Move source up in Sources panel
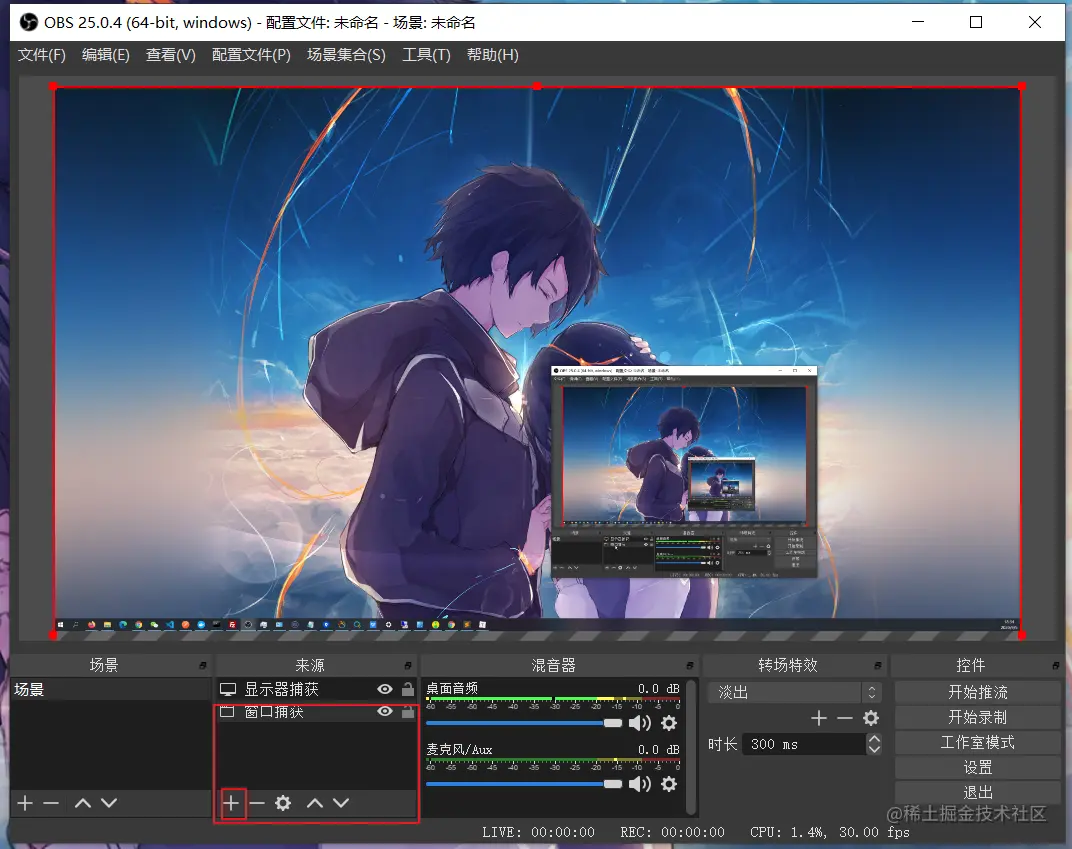 click(315, 803)
